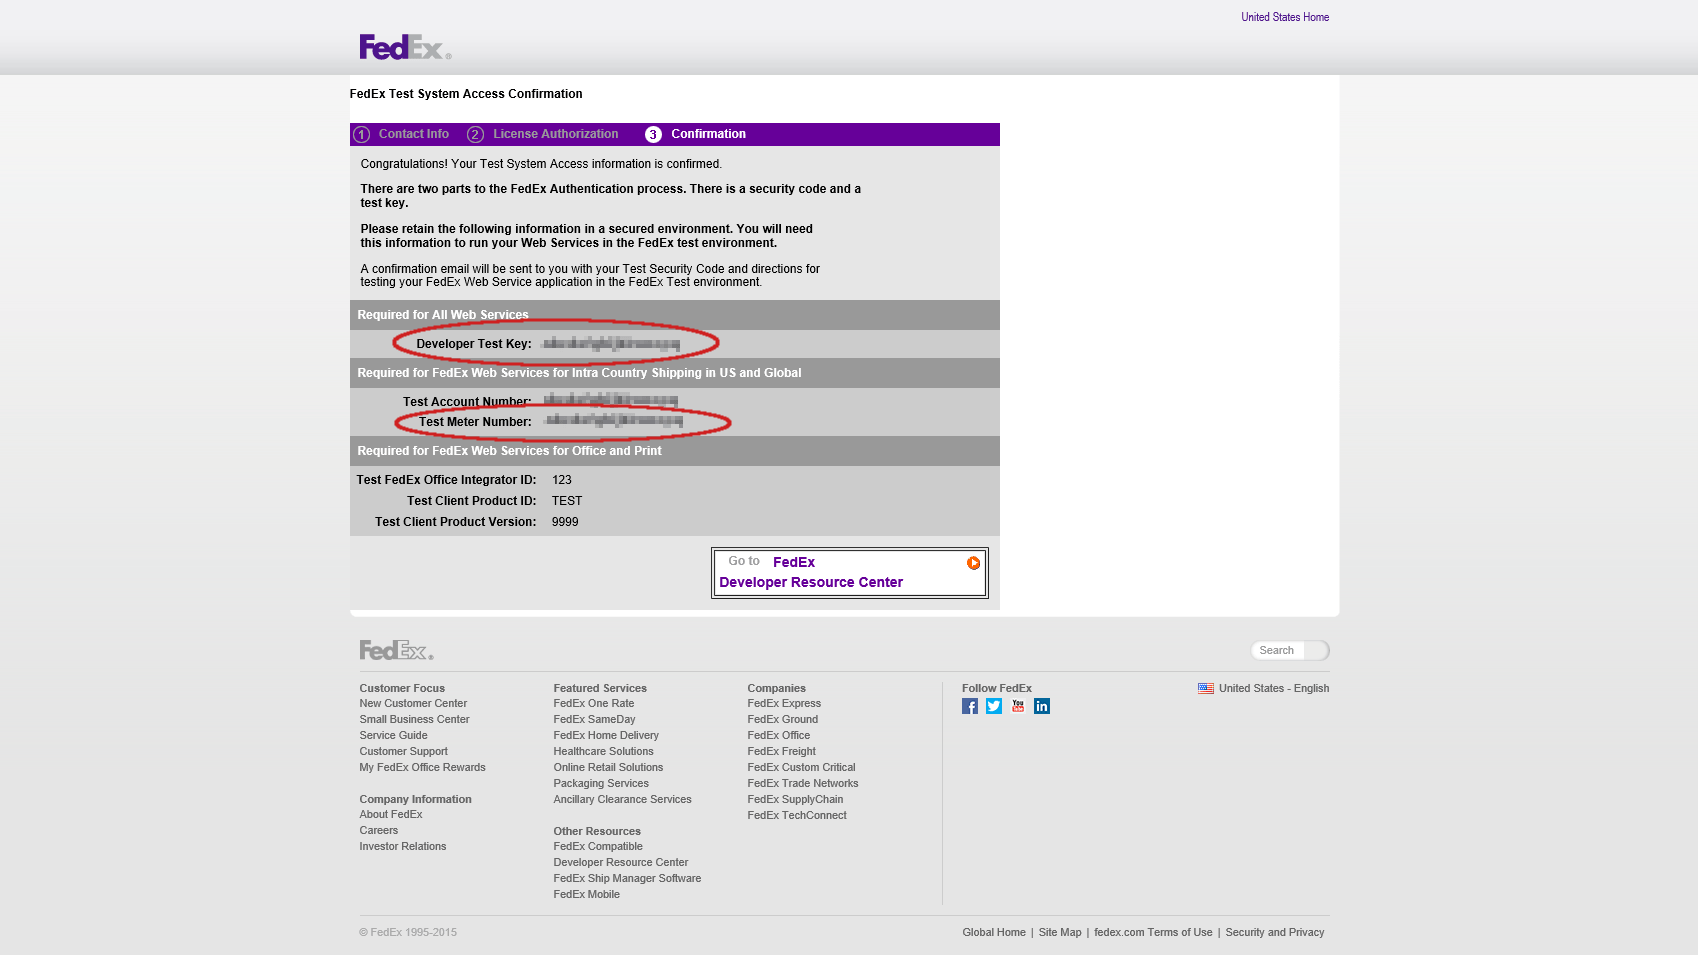Open footer Developer Resource Center link
The width and height of the screenshot is (1698, 955).
pyautogui.click(x=621, y=862)
